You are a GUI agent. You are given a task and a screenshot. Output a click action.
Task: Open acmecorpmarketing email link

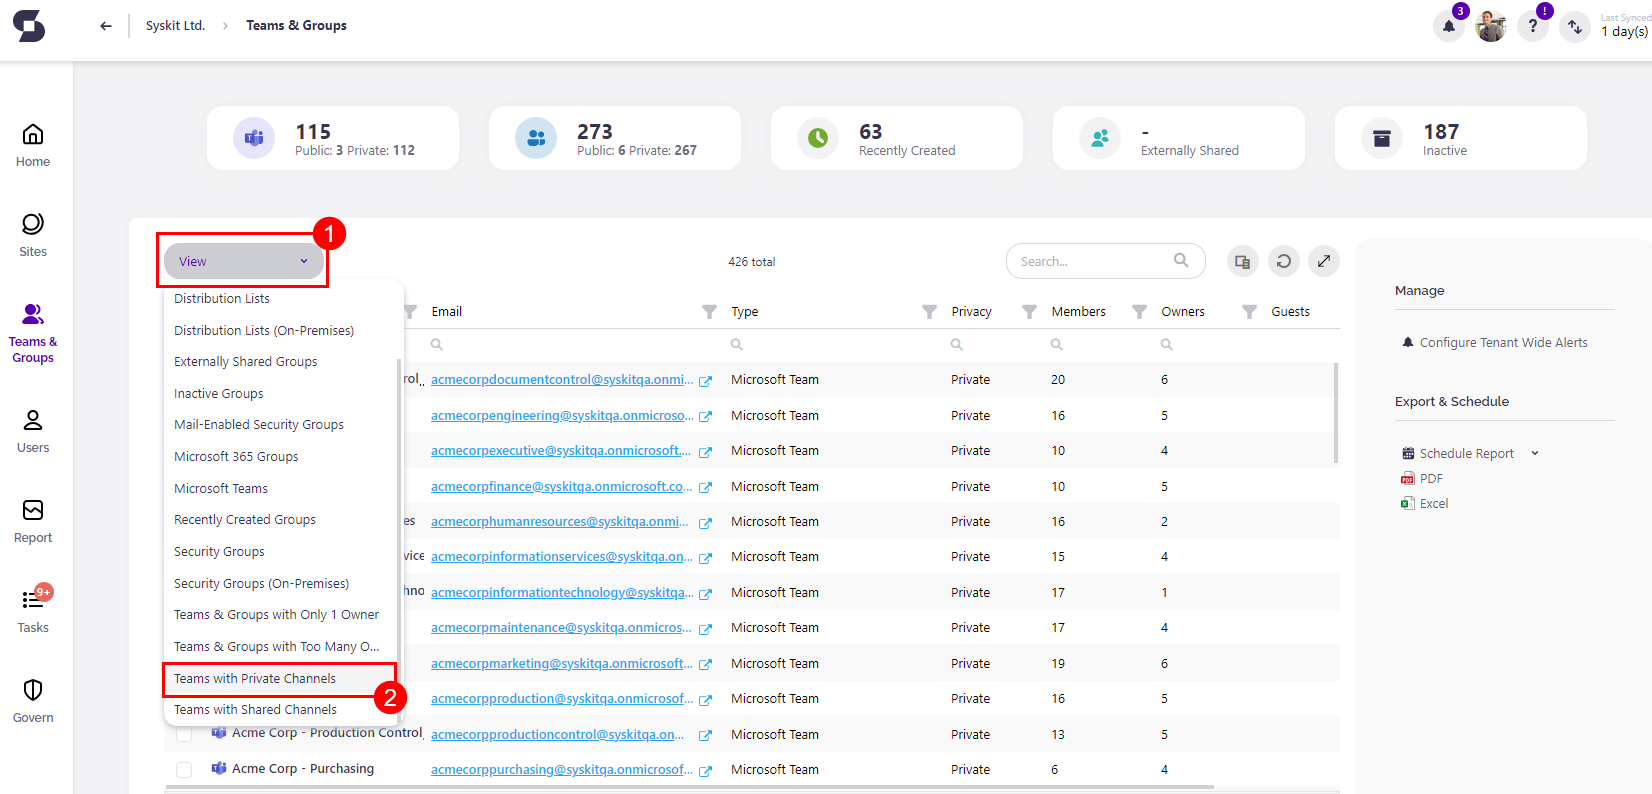point(562,663)
